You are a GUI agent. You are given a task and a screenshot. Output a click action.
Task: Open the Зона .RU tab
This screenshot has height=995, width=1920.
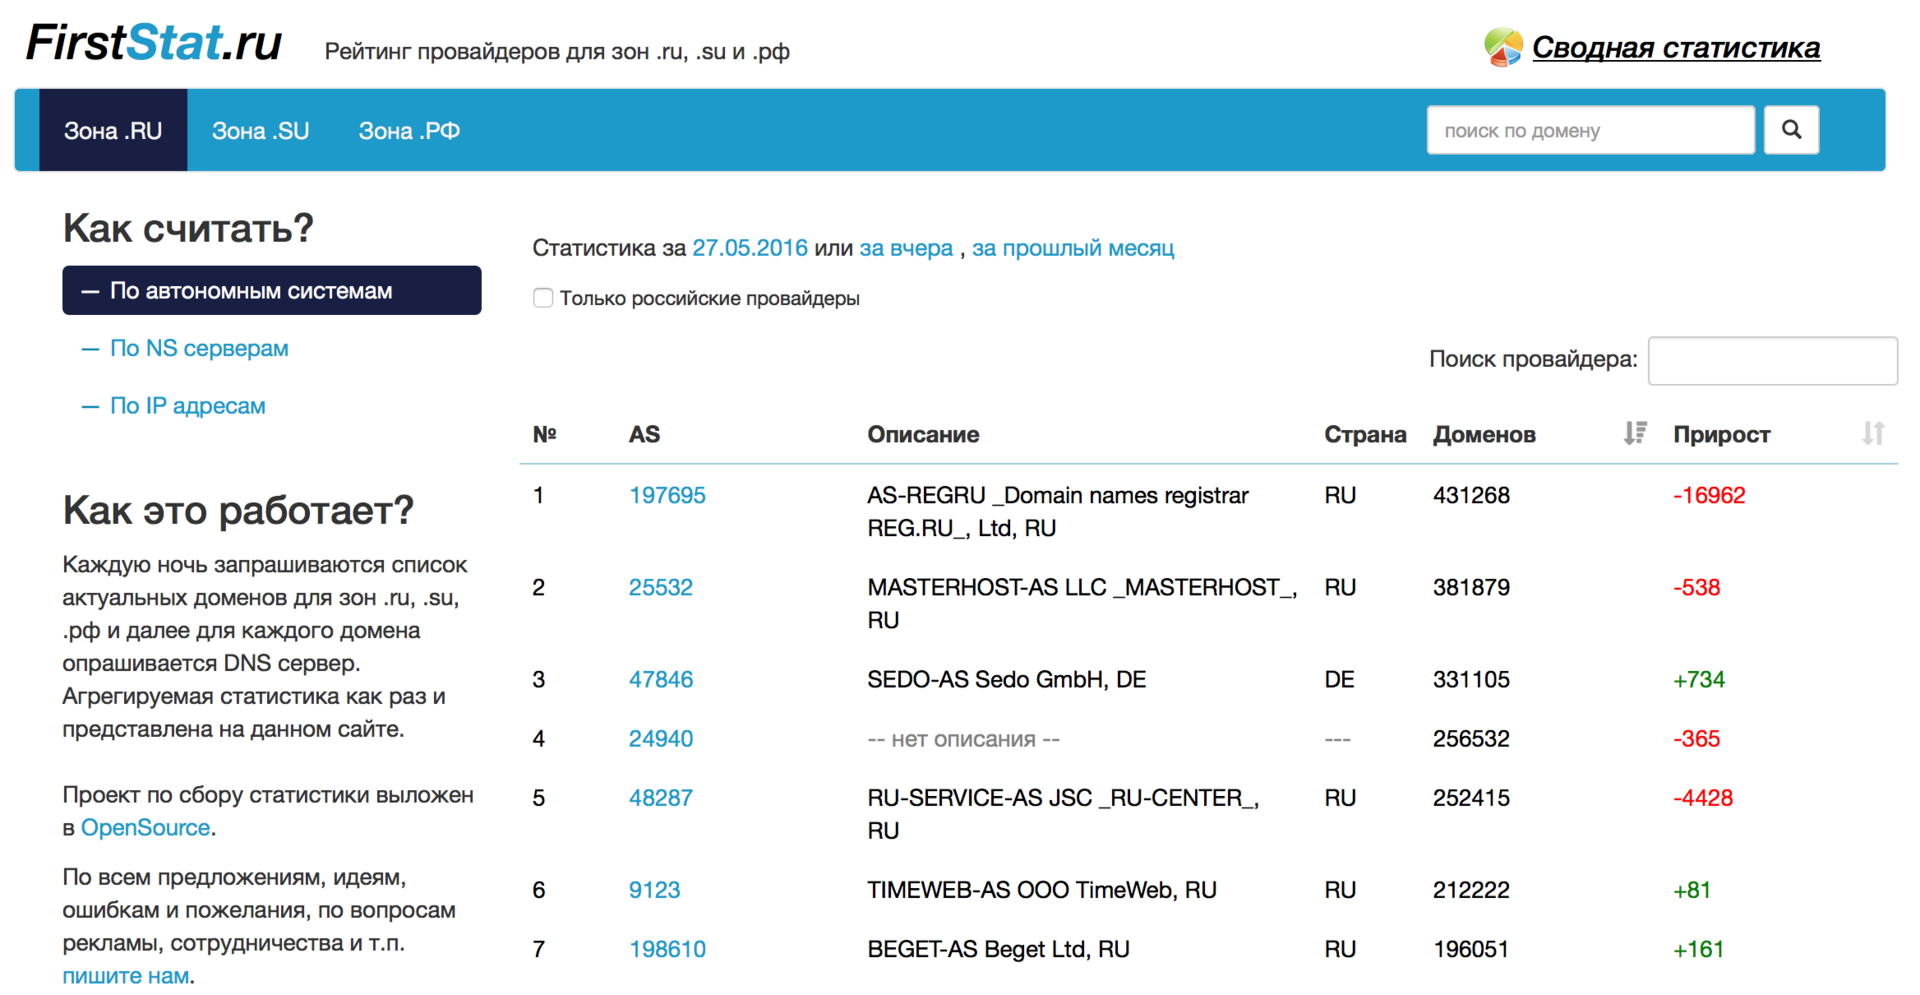point(113,130)
